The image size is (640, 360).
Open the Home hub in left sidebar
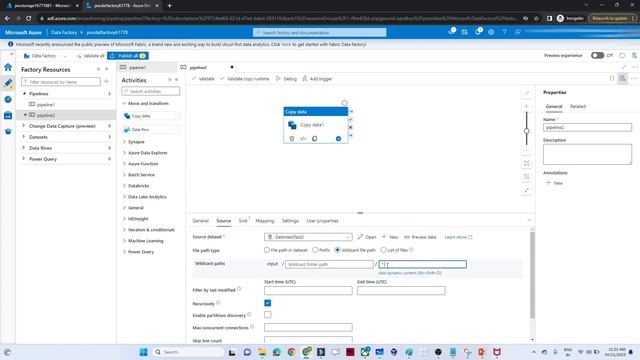coord(8,67)
